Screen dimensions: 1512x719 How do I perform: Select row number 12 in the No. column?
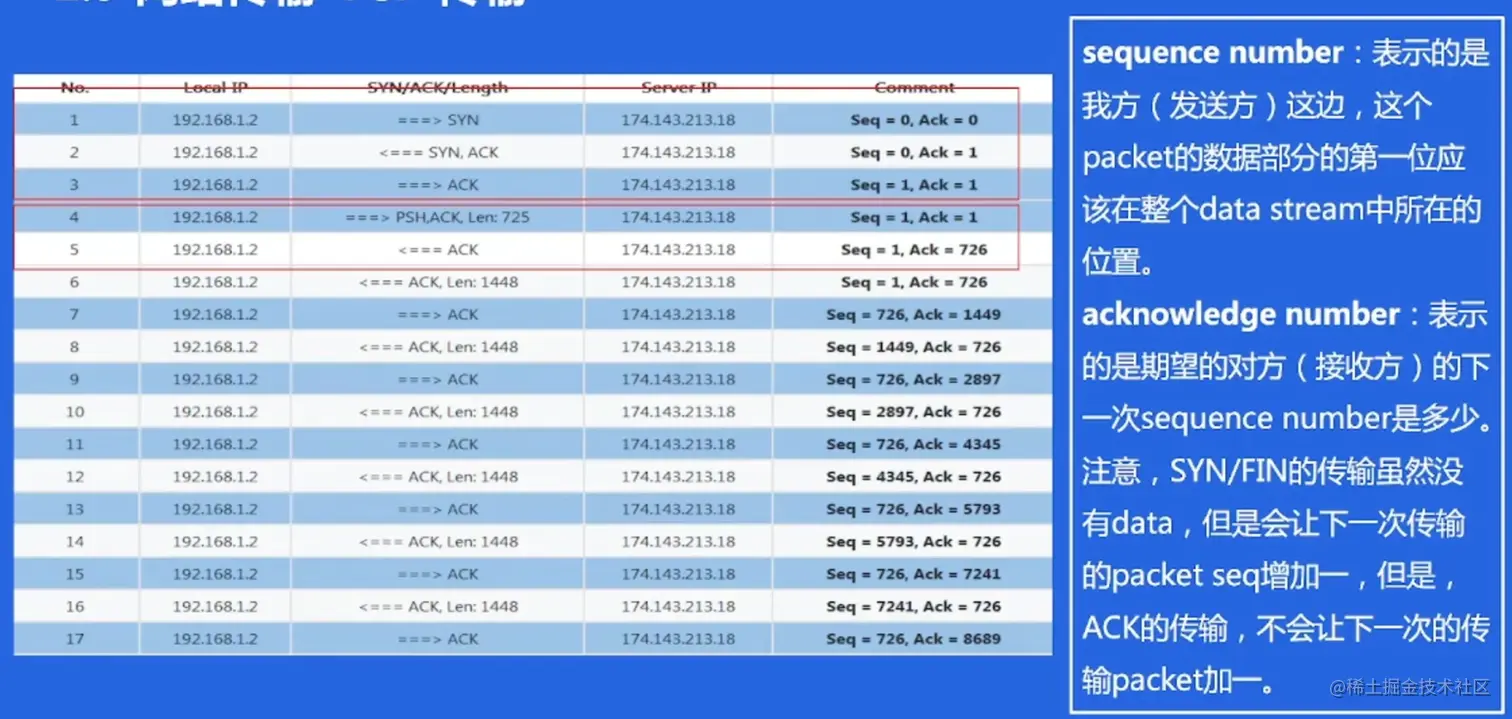75,477
